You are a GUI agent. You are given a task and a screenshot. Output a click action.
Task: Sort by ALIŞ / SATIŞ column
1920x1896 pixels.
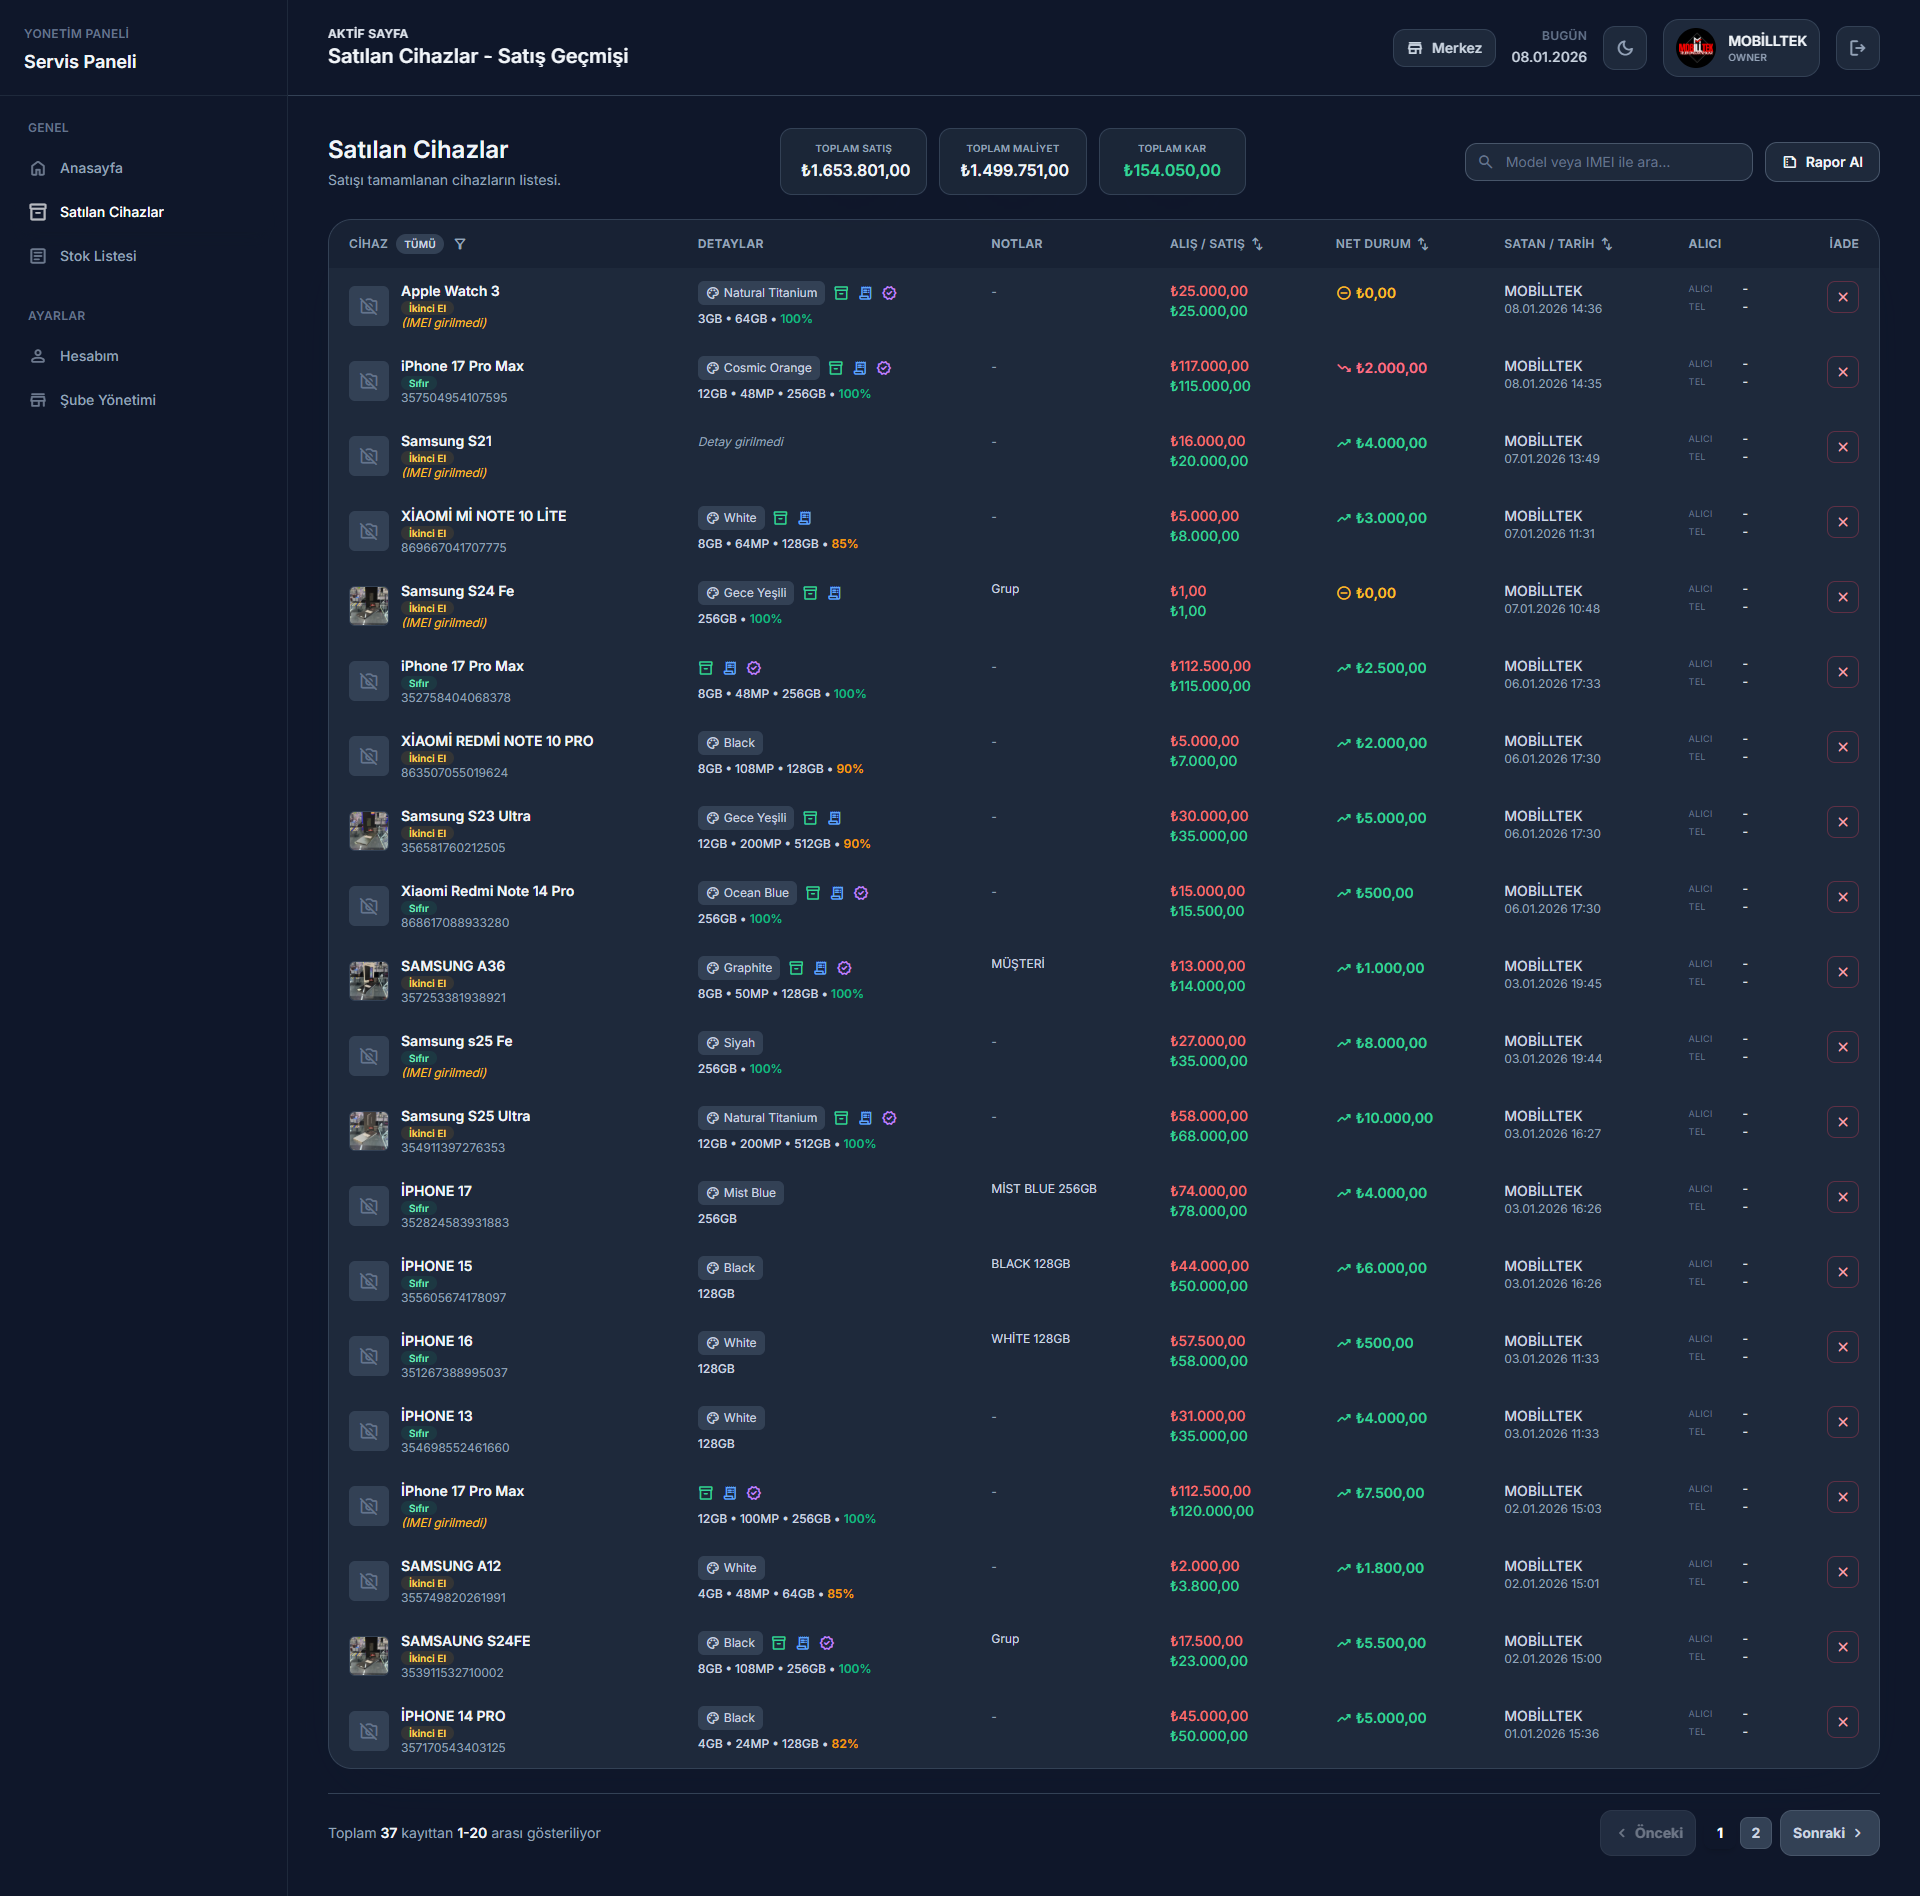tap(1216, 244)
